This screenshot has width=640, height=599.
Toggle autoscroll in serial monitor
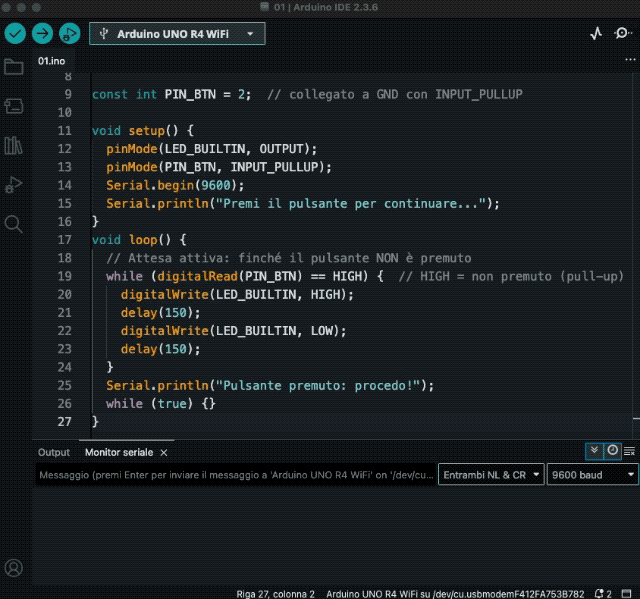pyautogui.click(x=594, y=451)
